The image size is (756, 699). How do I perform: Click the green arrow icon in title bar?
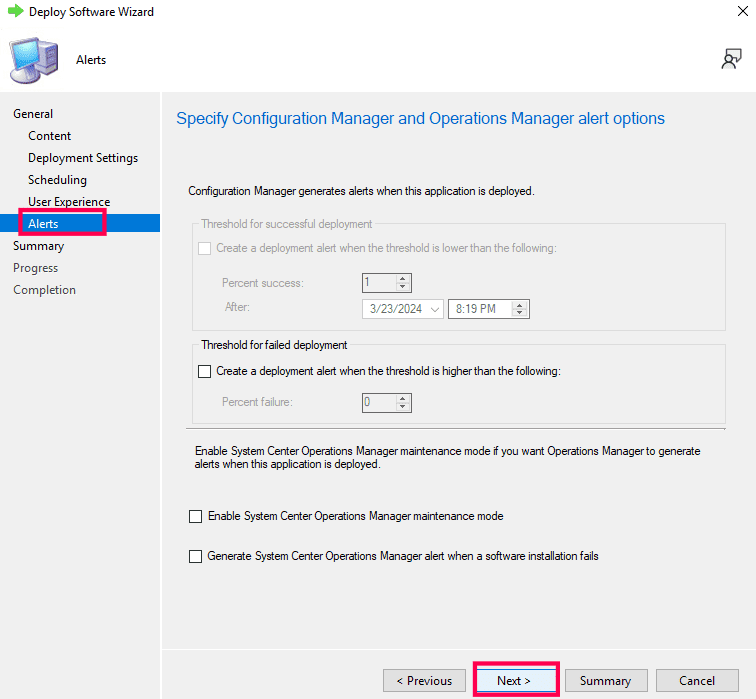(16, 11)
